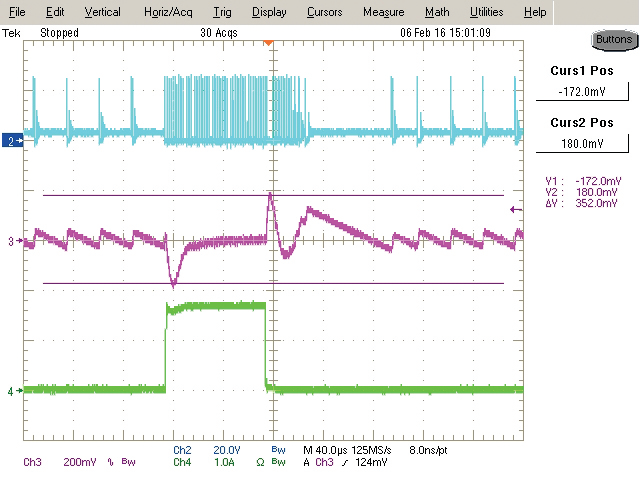This screenshot has height=480, width=640.
Task: Open the Help menu
Action: click(535, 12)
